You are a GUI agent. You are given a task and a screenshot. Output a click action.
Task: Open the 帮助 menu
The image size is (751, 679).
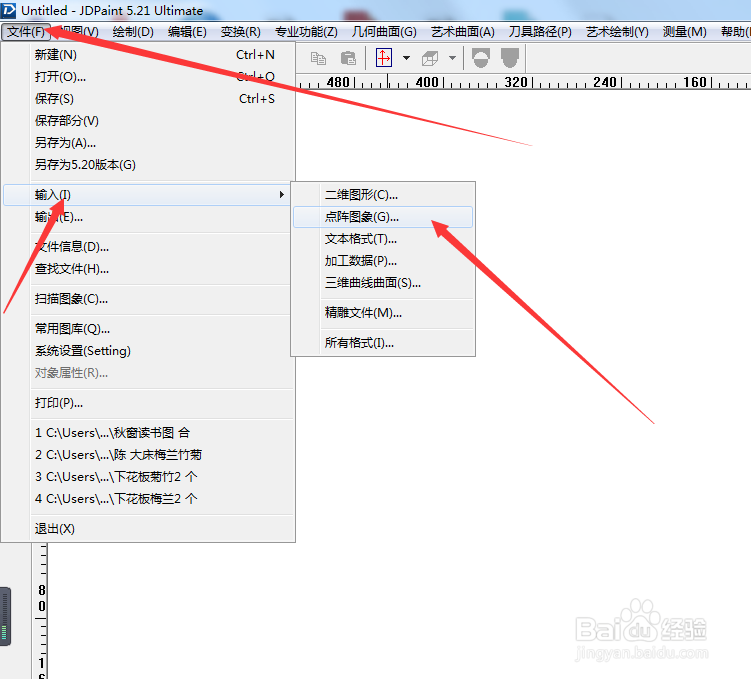tap(735, 32)
